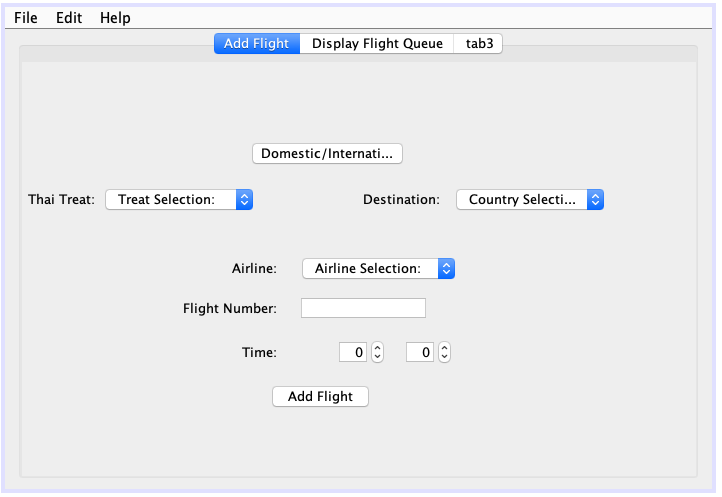
Task: Increase the minute with the up arrow
Action: point(444,348)
